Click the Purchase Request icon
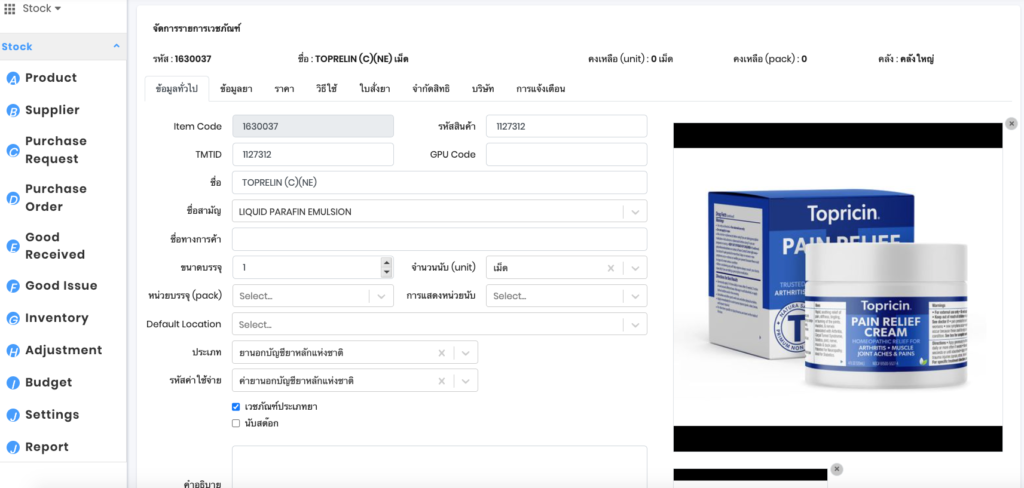 tap(14, 151)
